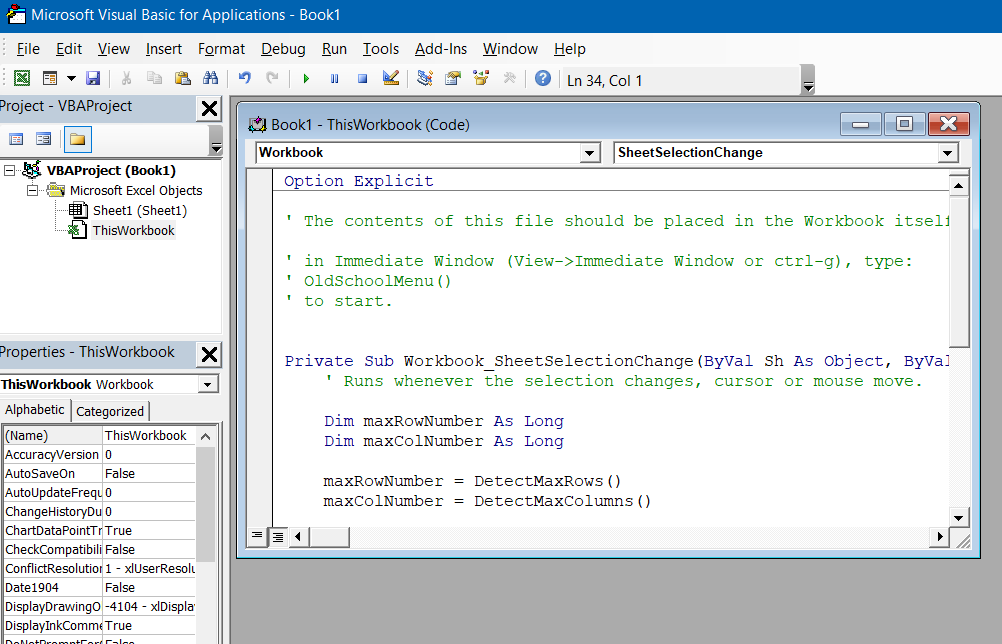Image resolution: width=1002 pixels, height=644 pixels.
Task: Save Book1 with the Save icon
Action: tap(94, 78)
